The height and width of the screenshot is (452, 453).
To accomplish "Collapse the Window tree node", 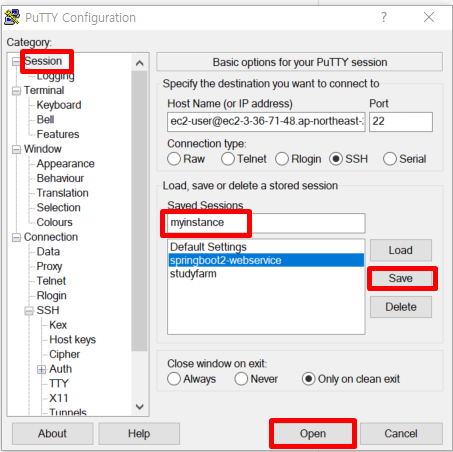I will (x=16, y=149).
